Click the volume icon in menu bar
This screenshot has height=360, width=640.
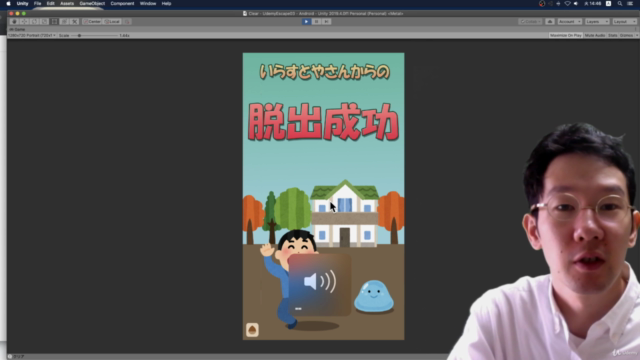[576, 4]
